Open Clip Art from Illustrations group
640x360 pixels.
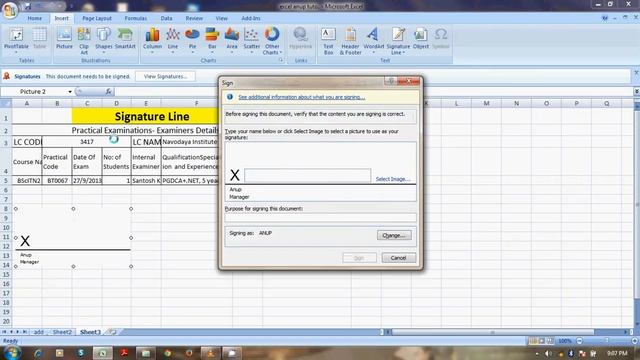click(x=84, y=41)
